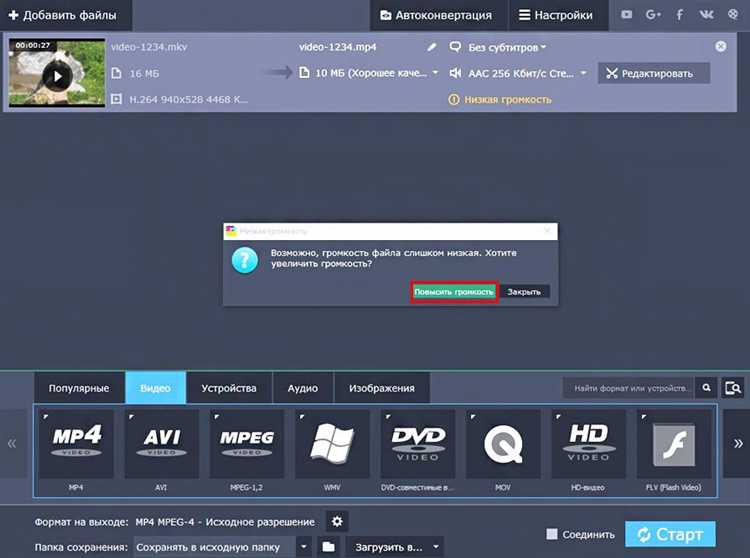Open output format settings gear icon
Screen dimensions: 750x558
click(337, 521)
